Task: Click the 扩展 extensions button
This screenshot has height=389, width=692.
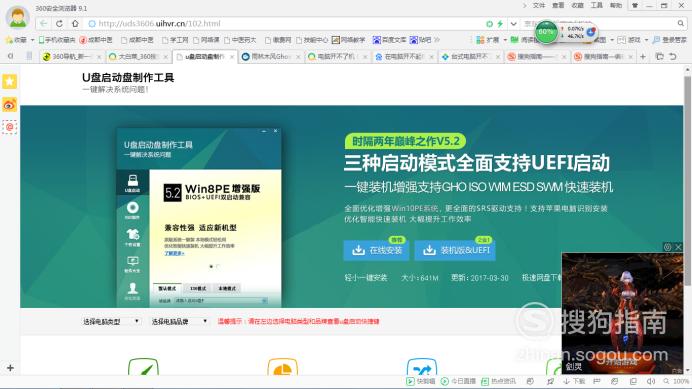Action: click(487, 40)
